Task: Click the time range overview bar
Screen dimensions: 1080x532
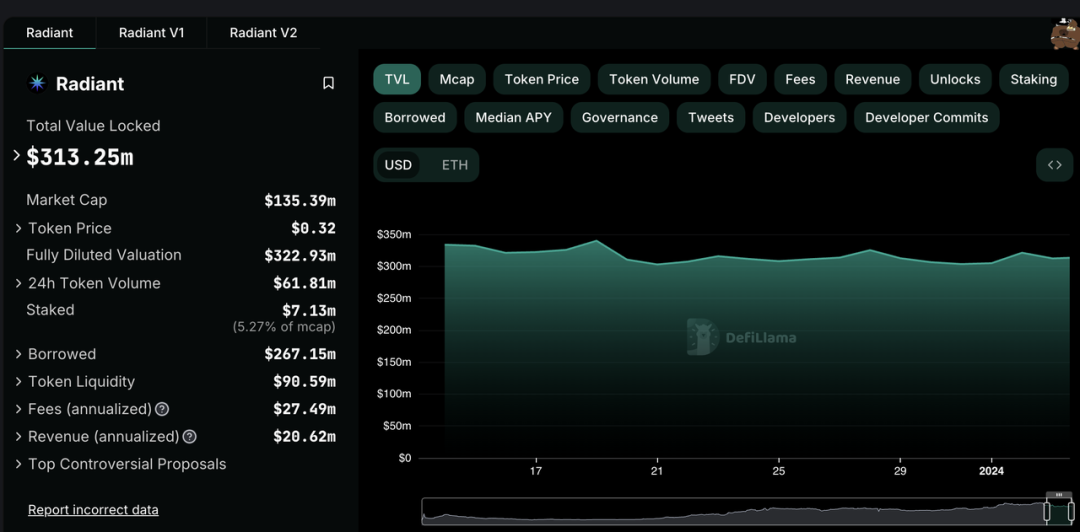Action: 747,511
